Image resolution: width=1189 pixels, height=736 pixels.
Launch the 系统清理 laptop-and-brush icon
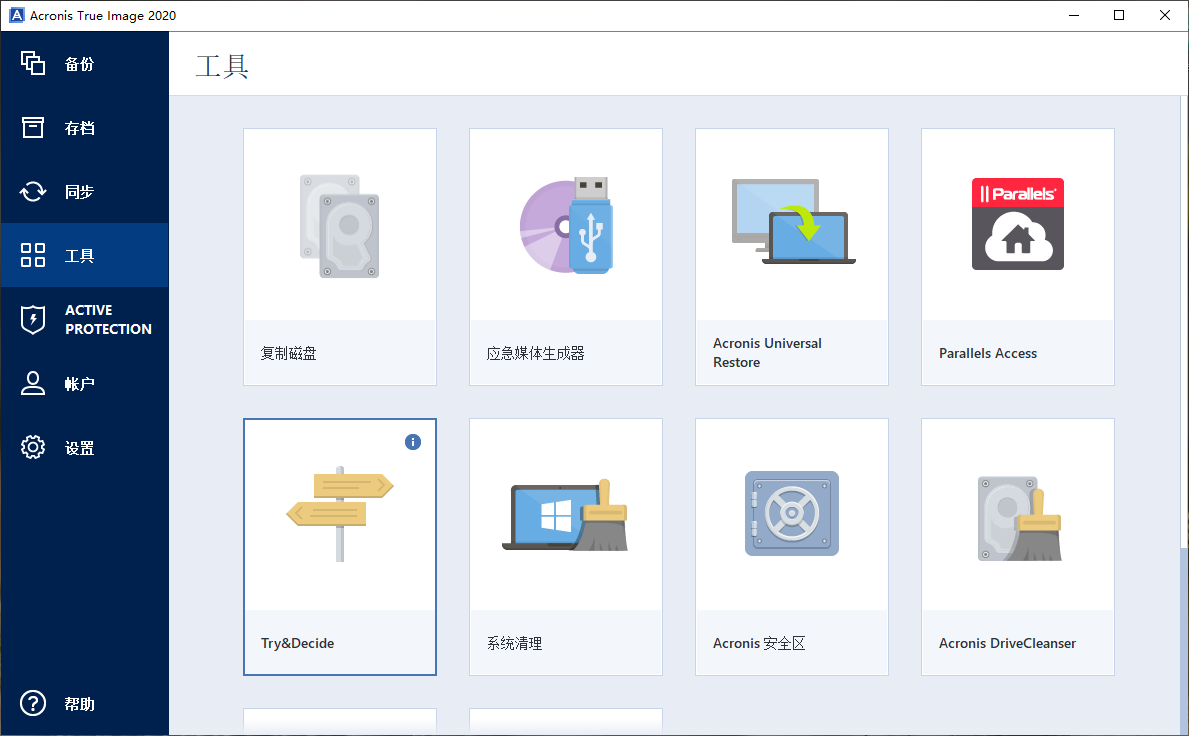(x=566, y=515)
